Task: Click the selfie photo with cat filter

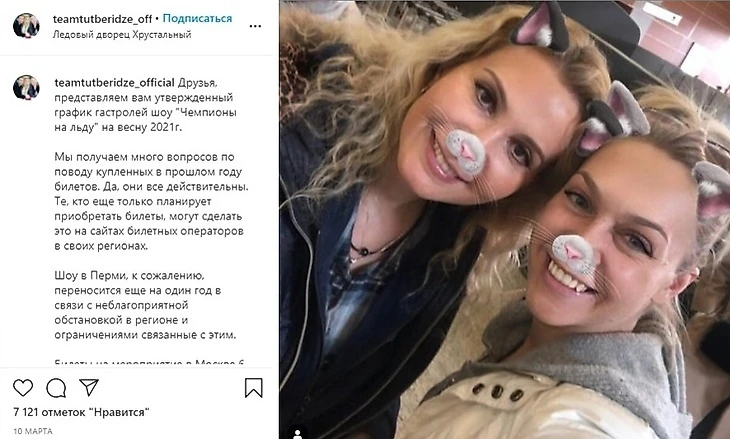Action: (x=505, y=219)
